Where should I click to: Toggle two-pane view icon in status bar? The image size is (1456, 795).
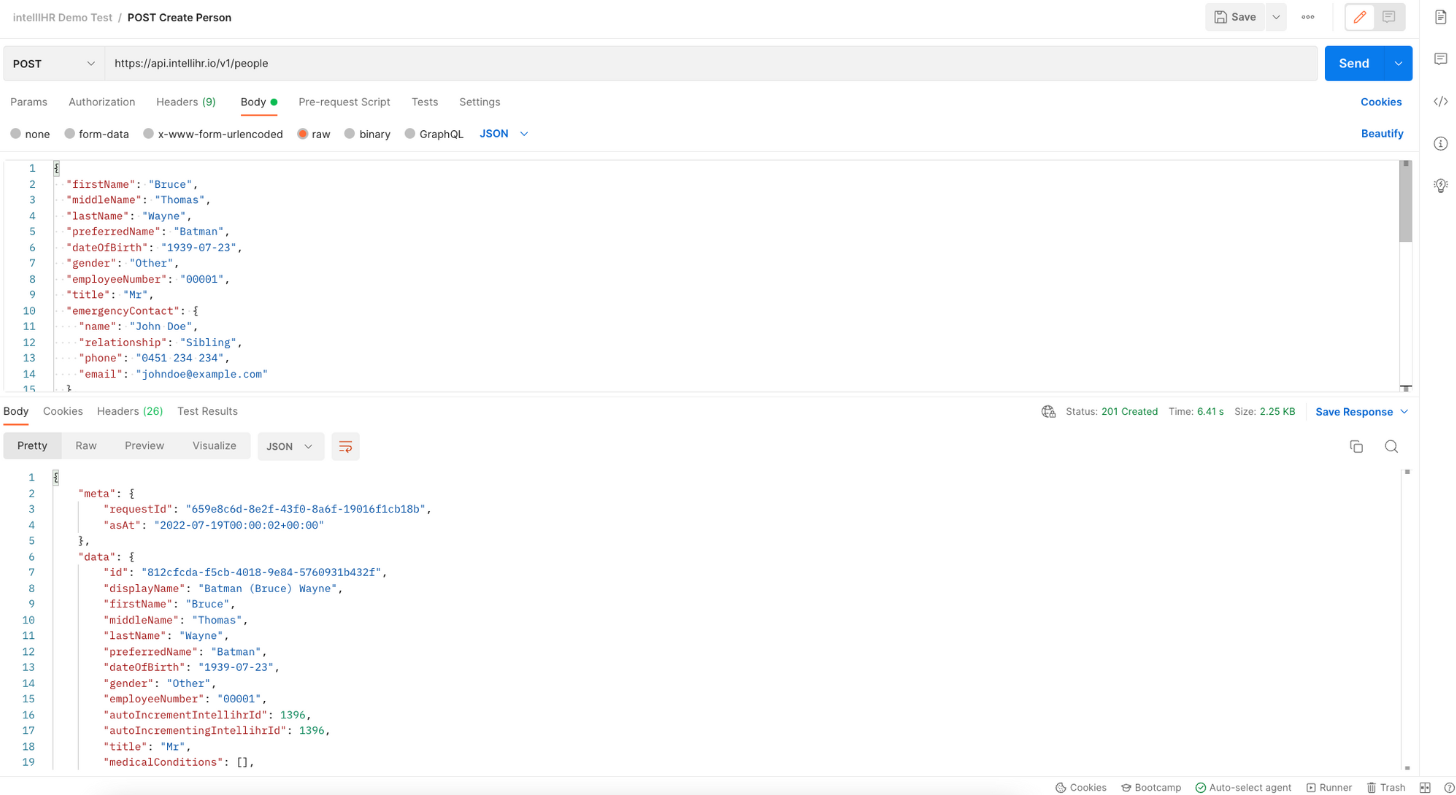coord(1425,788)
